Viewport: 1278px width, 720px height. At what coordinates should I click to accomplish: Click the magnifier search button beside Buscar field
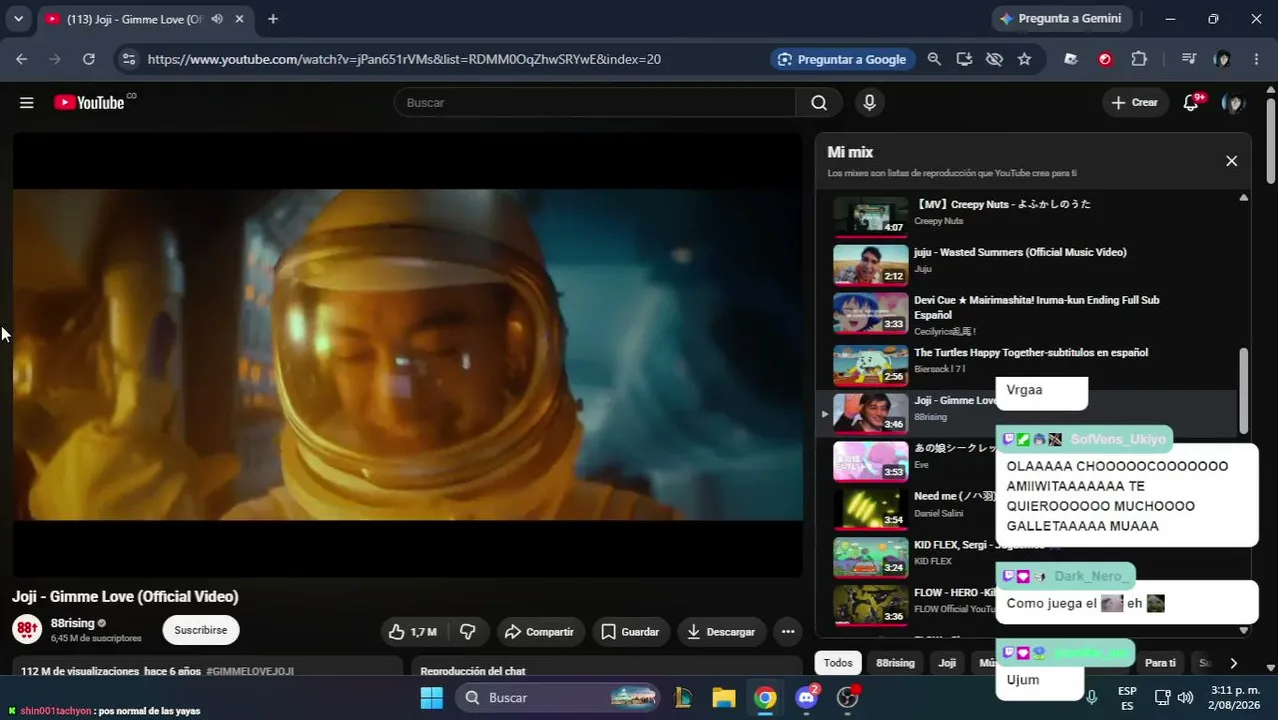[x=819, y=102]
